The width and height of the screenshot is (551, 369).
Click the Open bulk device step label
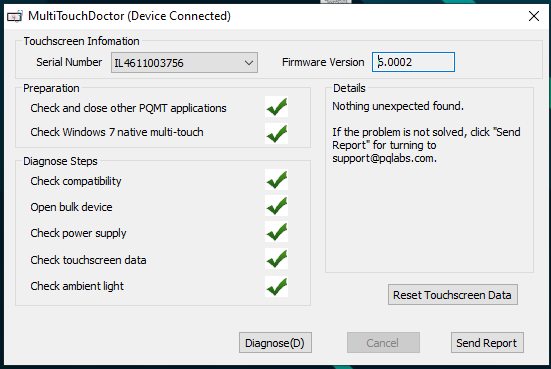71,207
